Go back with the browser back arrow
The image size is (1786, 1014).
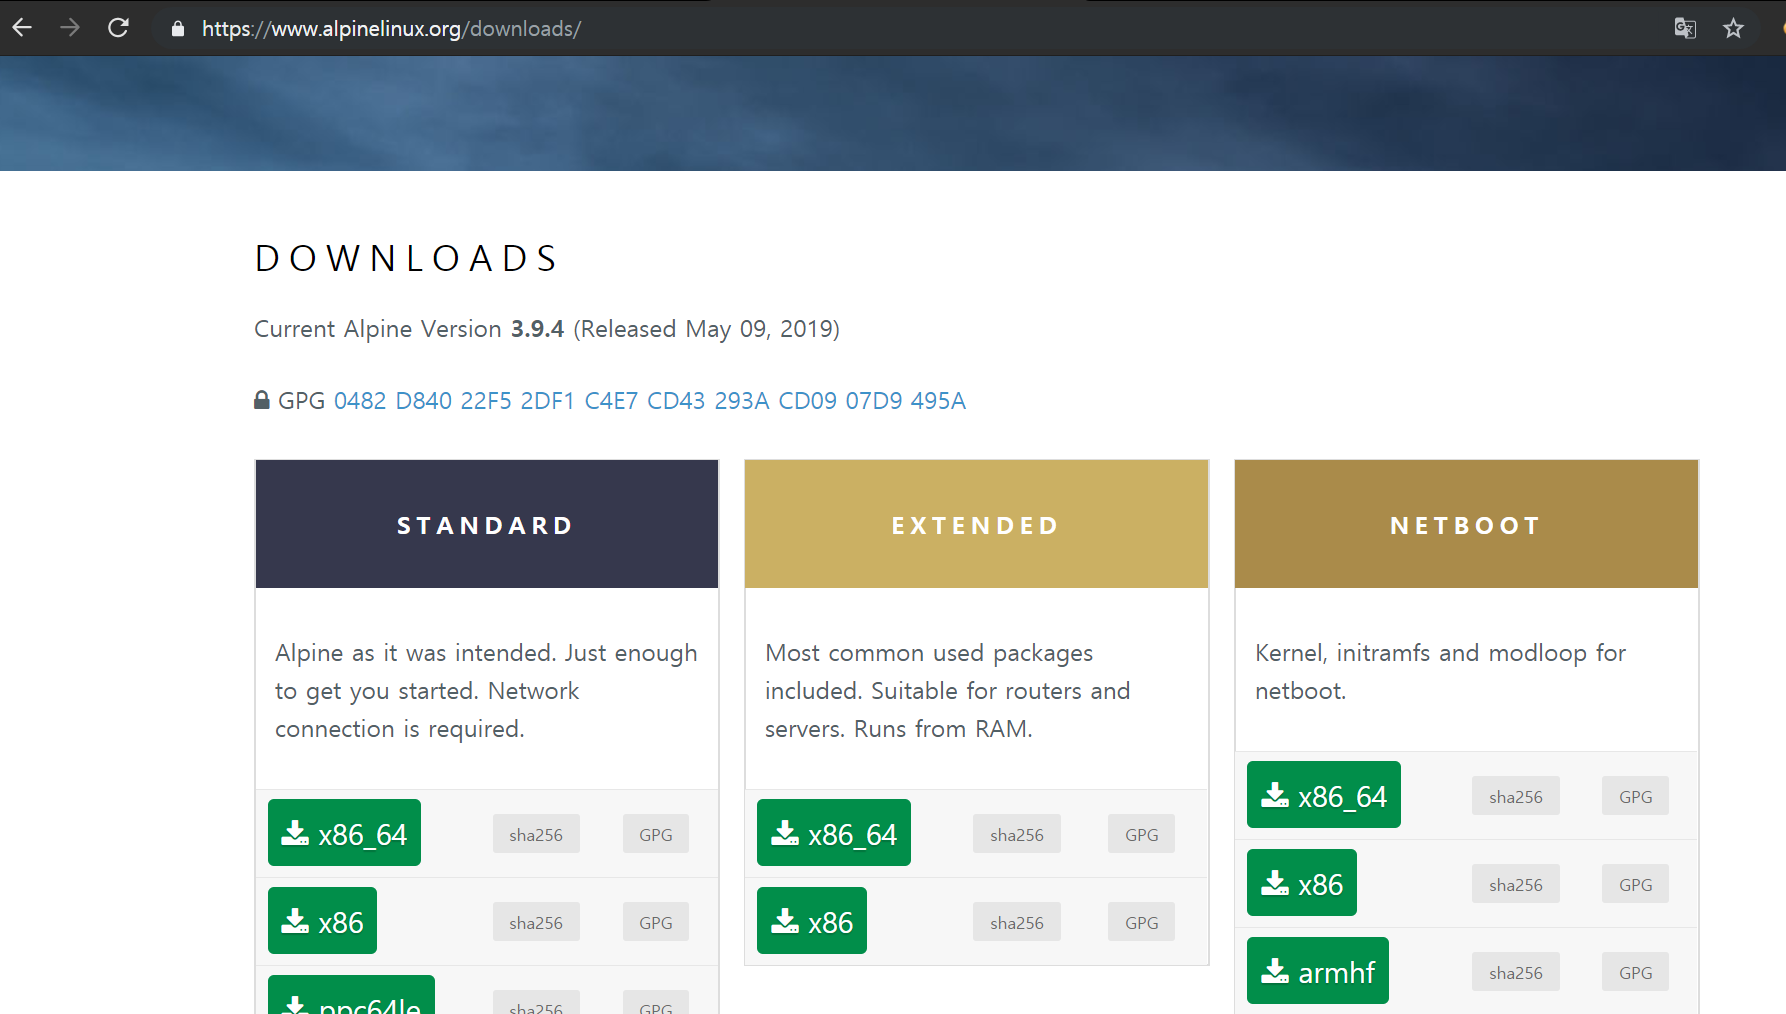[x=22, y=28]
